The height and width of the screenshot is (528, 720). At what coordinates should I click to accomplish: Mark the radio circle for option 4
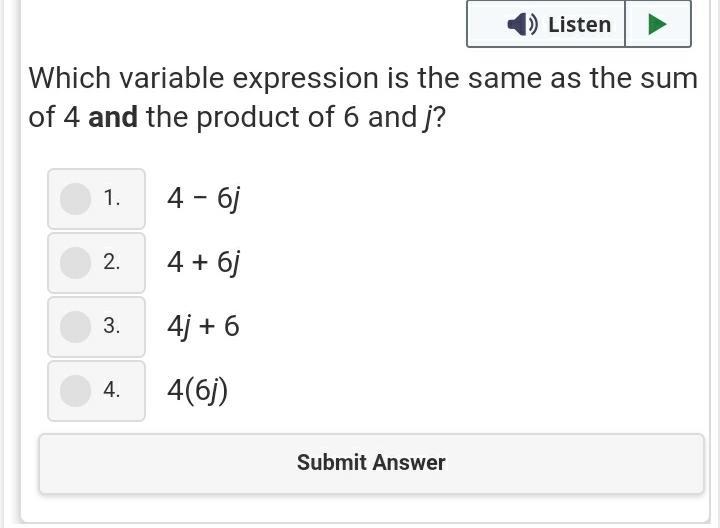[75, 390]
